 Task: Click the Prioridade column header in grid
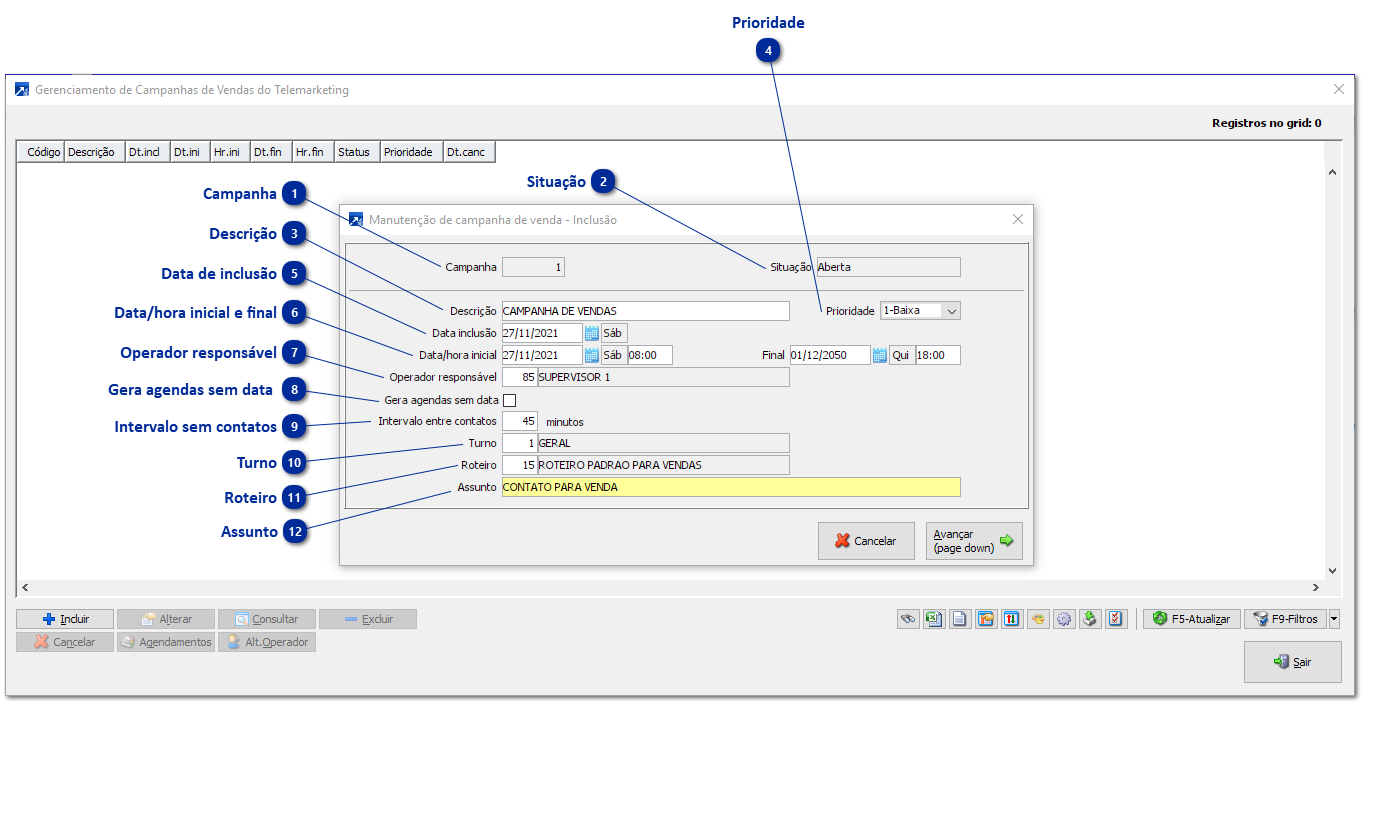click(x=412, y=152)
